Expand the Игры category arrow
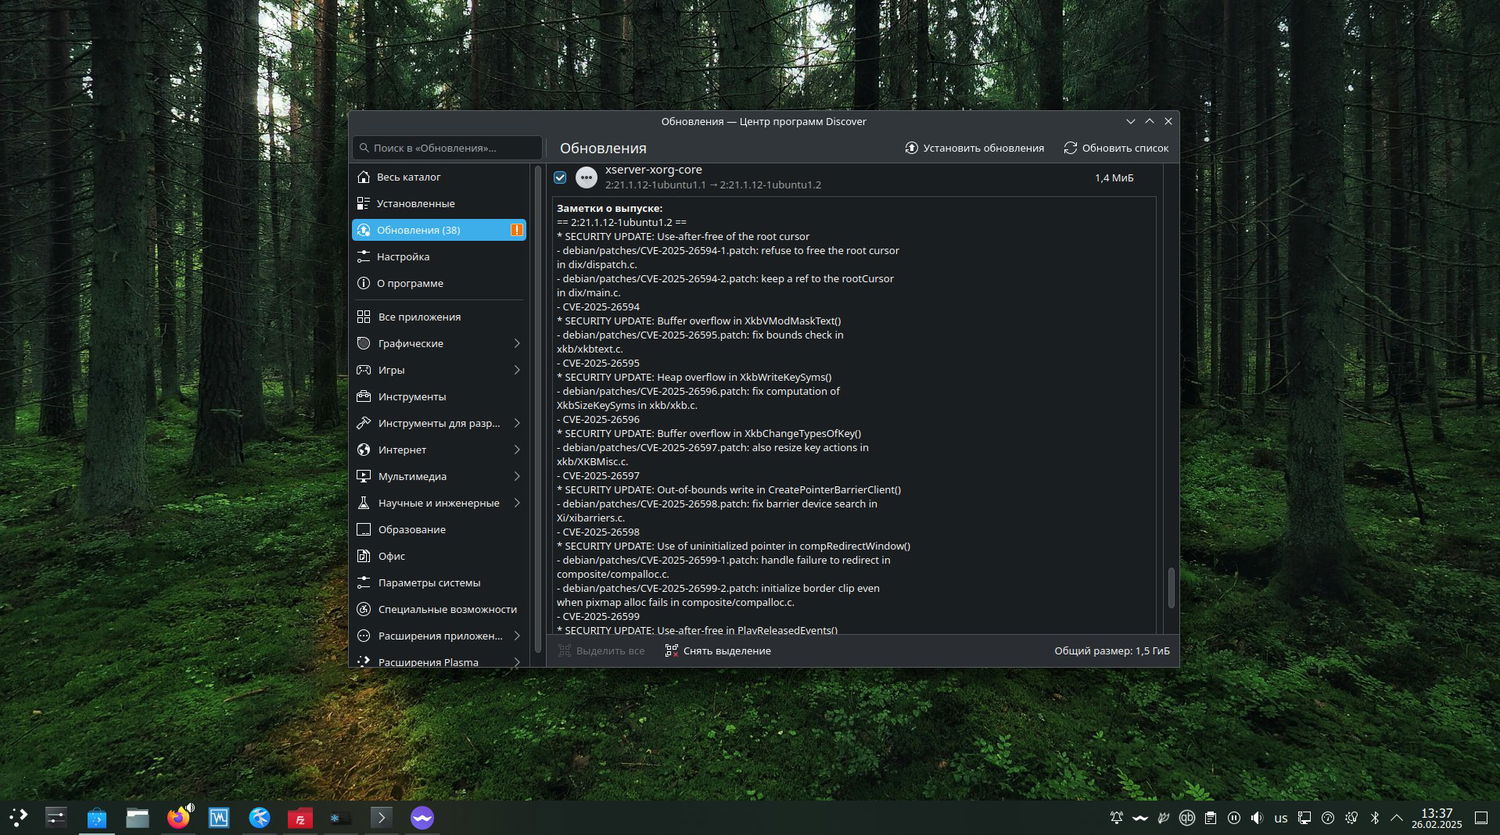Image resolution: width=1500 pixels, height=835 pixels. pyautogui.click(x=517, y=370)
